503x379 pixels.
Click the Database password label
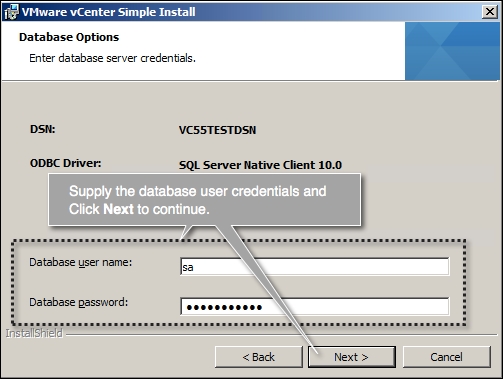pos(79,302)
